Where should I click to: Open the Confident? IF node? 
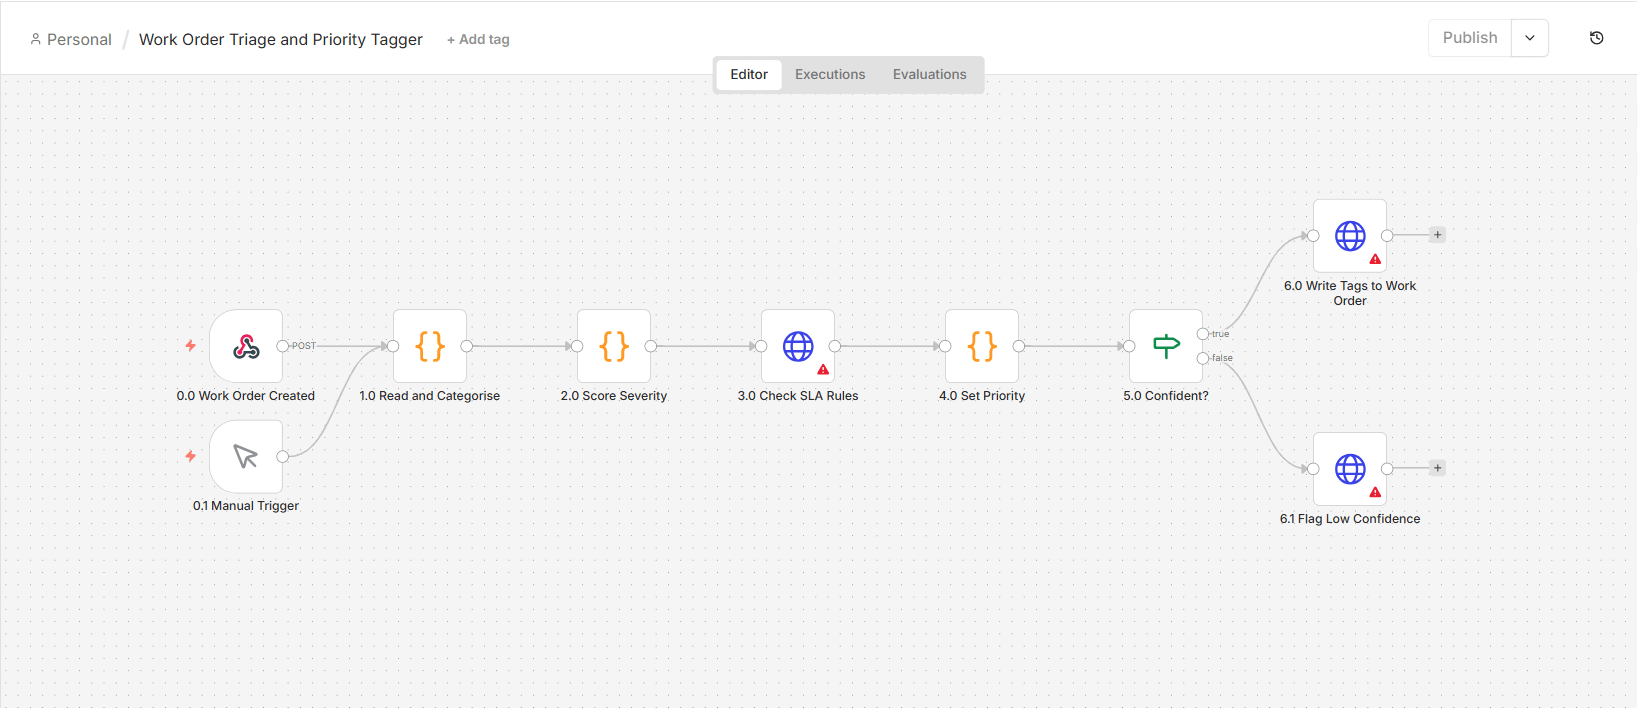[x=1166, y=346]
